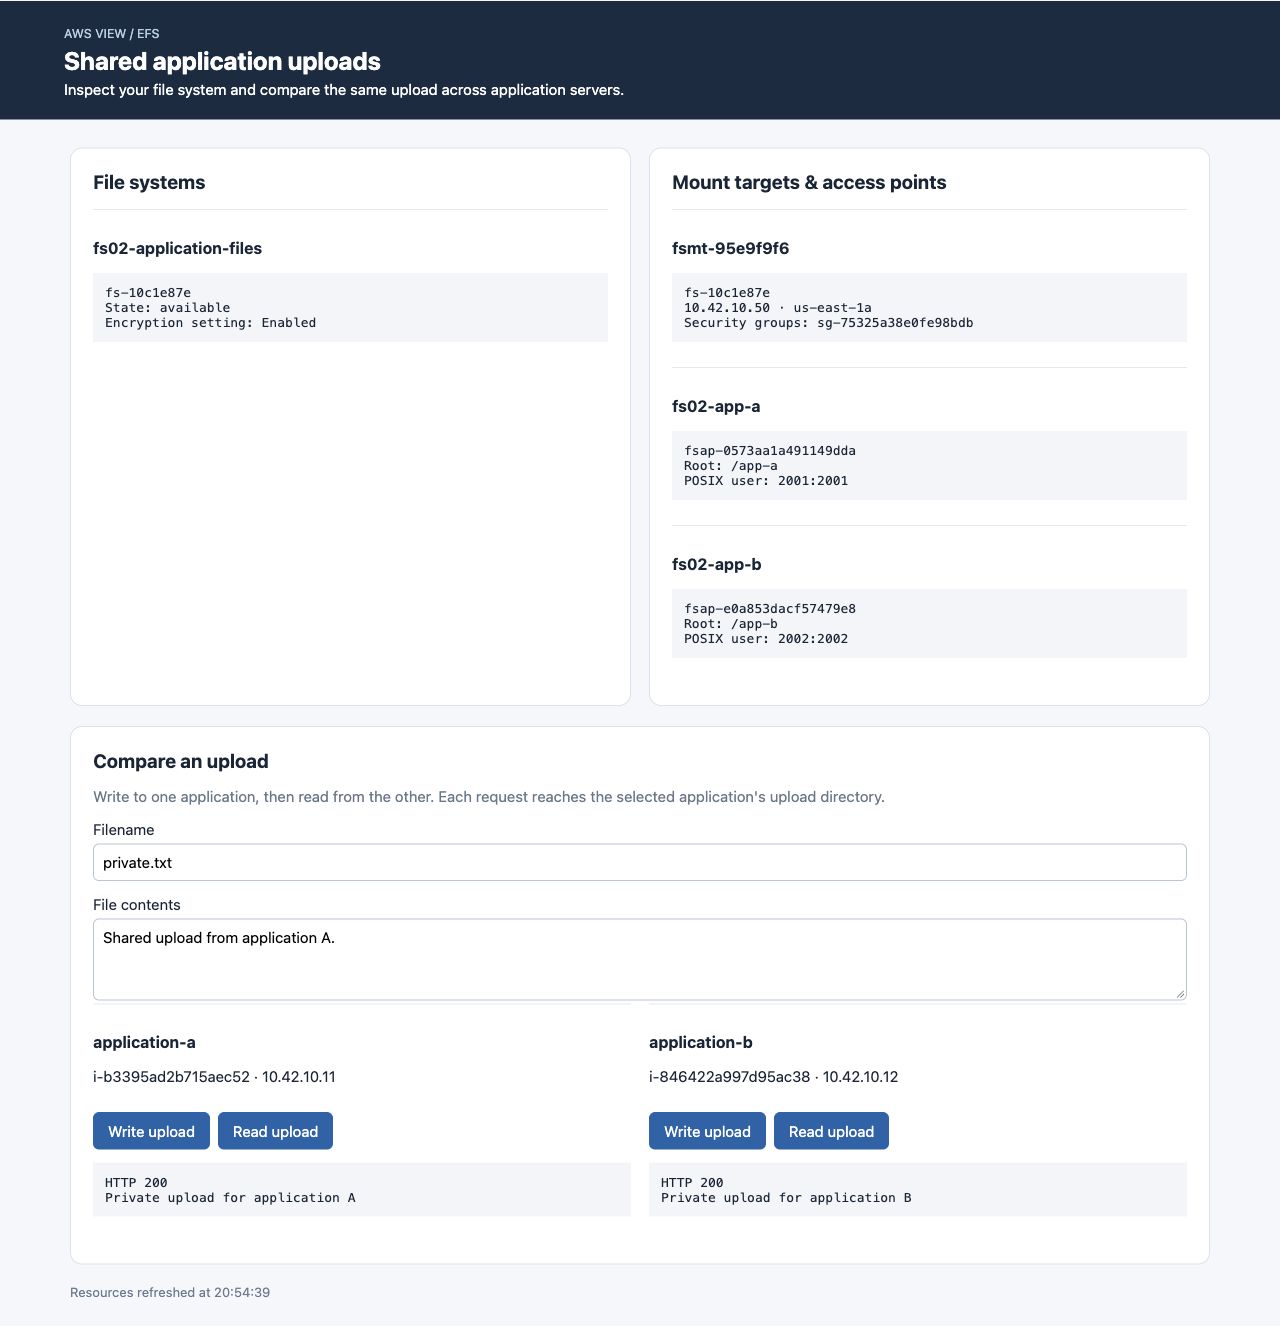Viewport: 1280px width, 1326px height.
Task: Click the State: available line
Action: click(167, 308)
